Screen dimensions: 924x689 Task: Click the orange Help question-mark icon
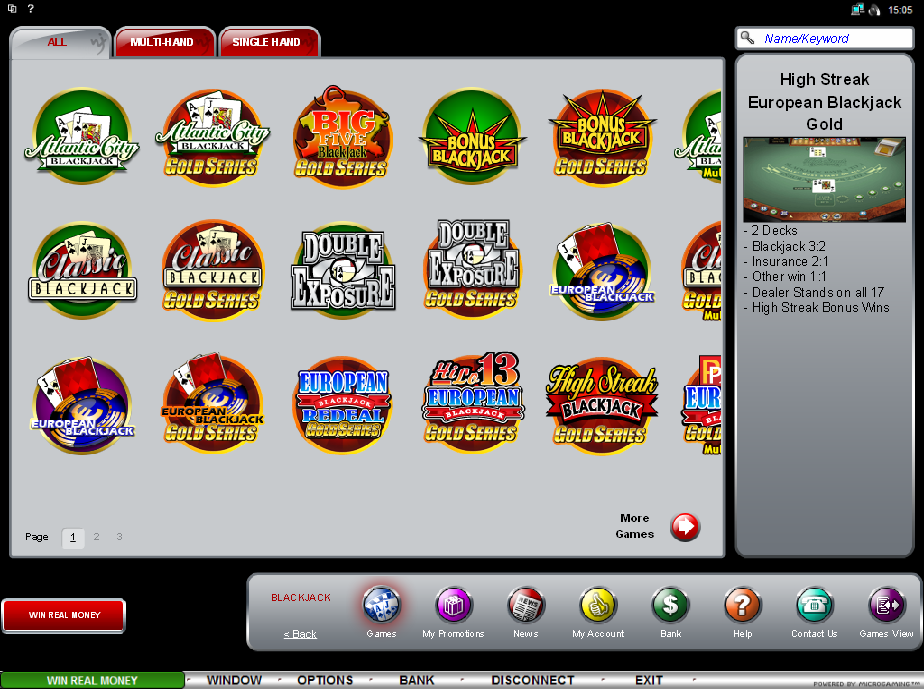pyautogui.click(x=742, y=605)
